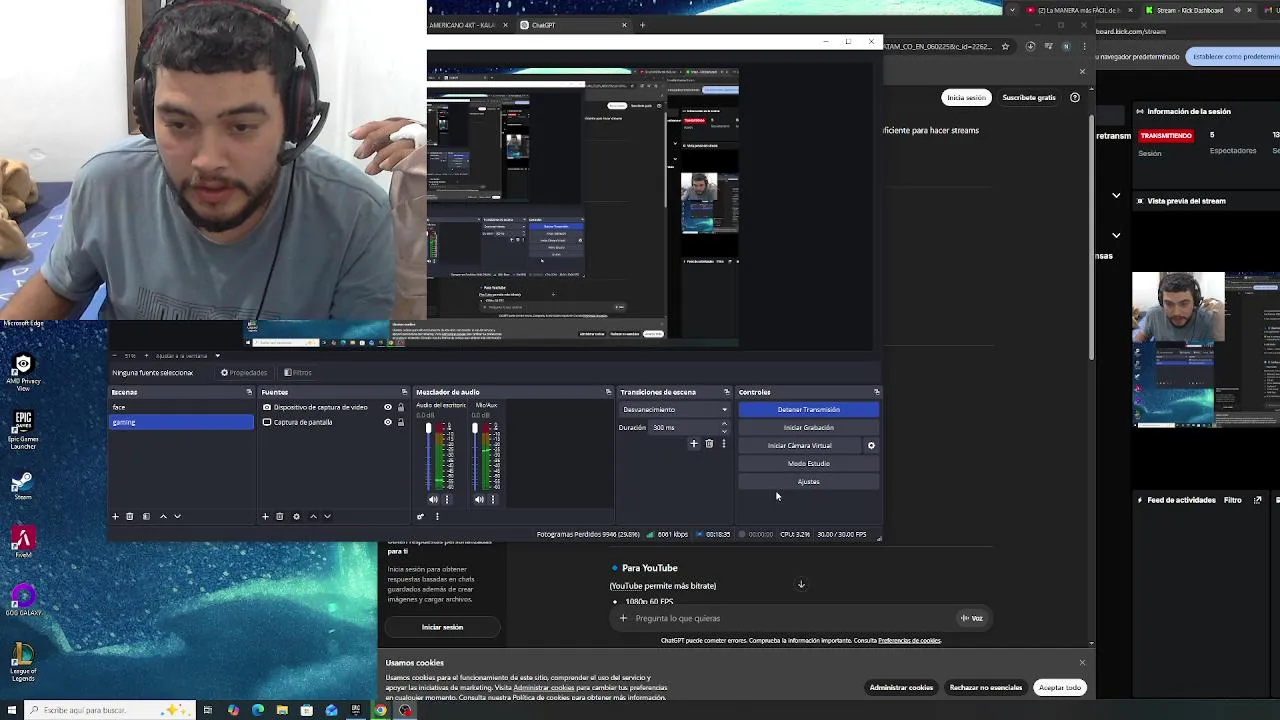Move source up in Fuentes panel
Screen dimensions: 1280x720
pyautogui.click(x=313, y=517)
